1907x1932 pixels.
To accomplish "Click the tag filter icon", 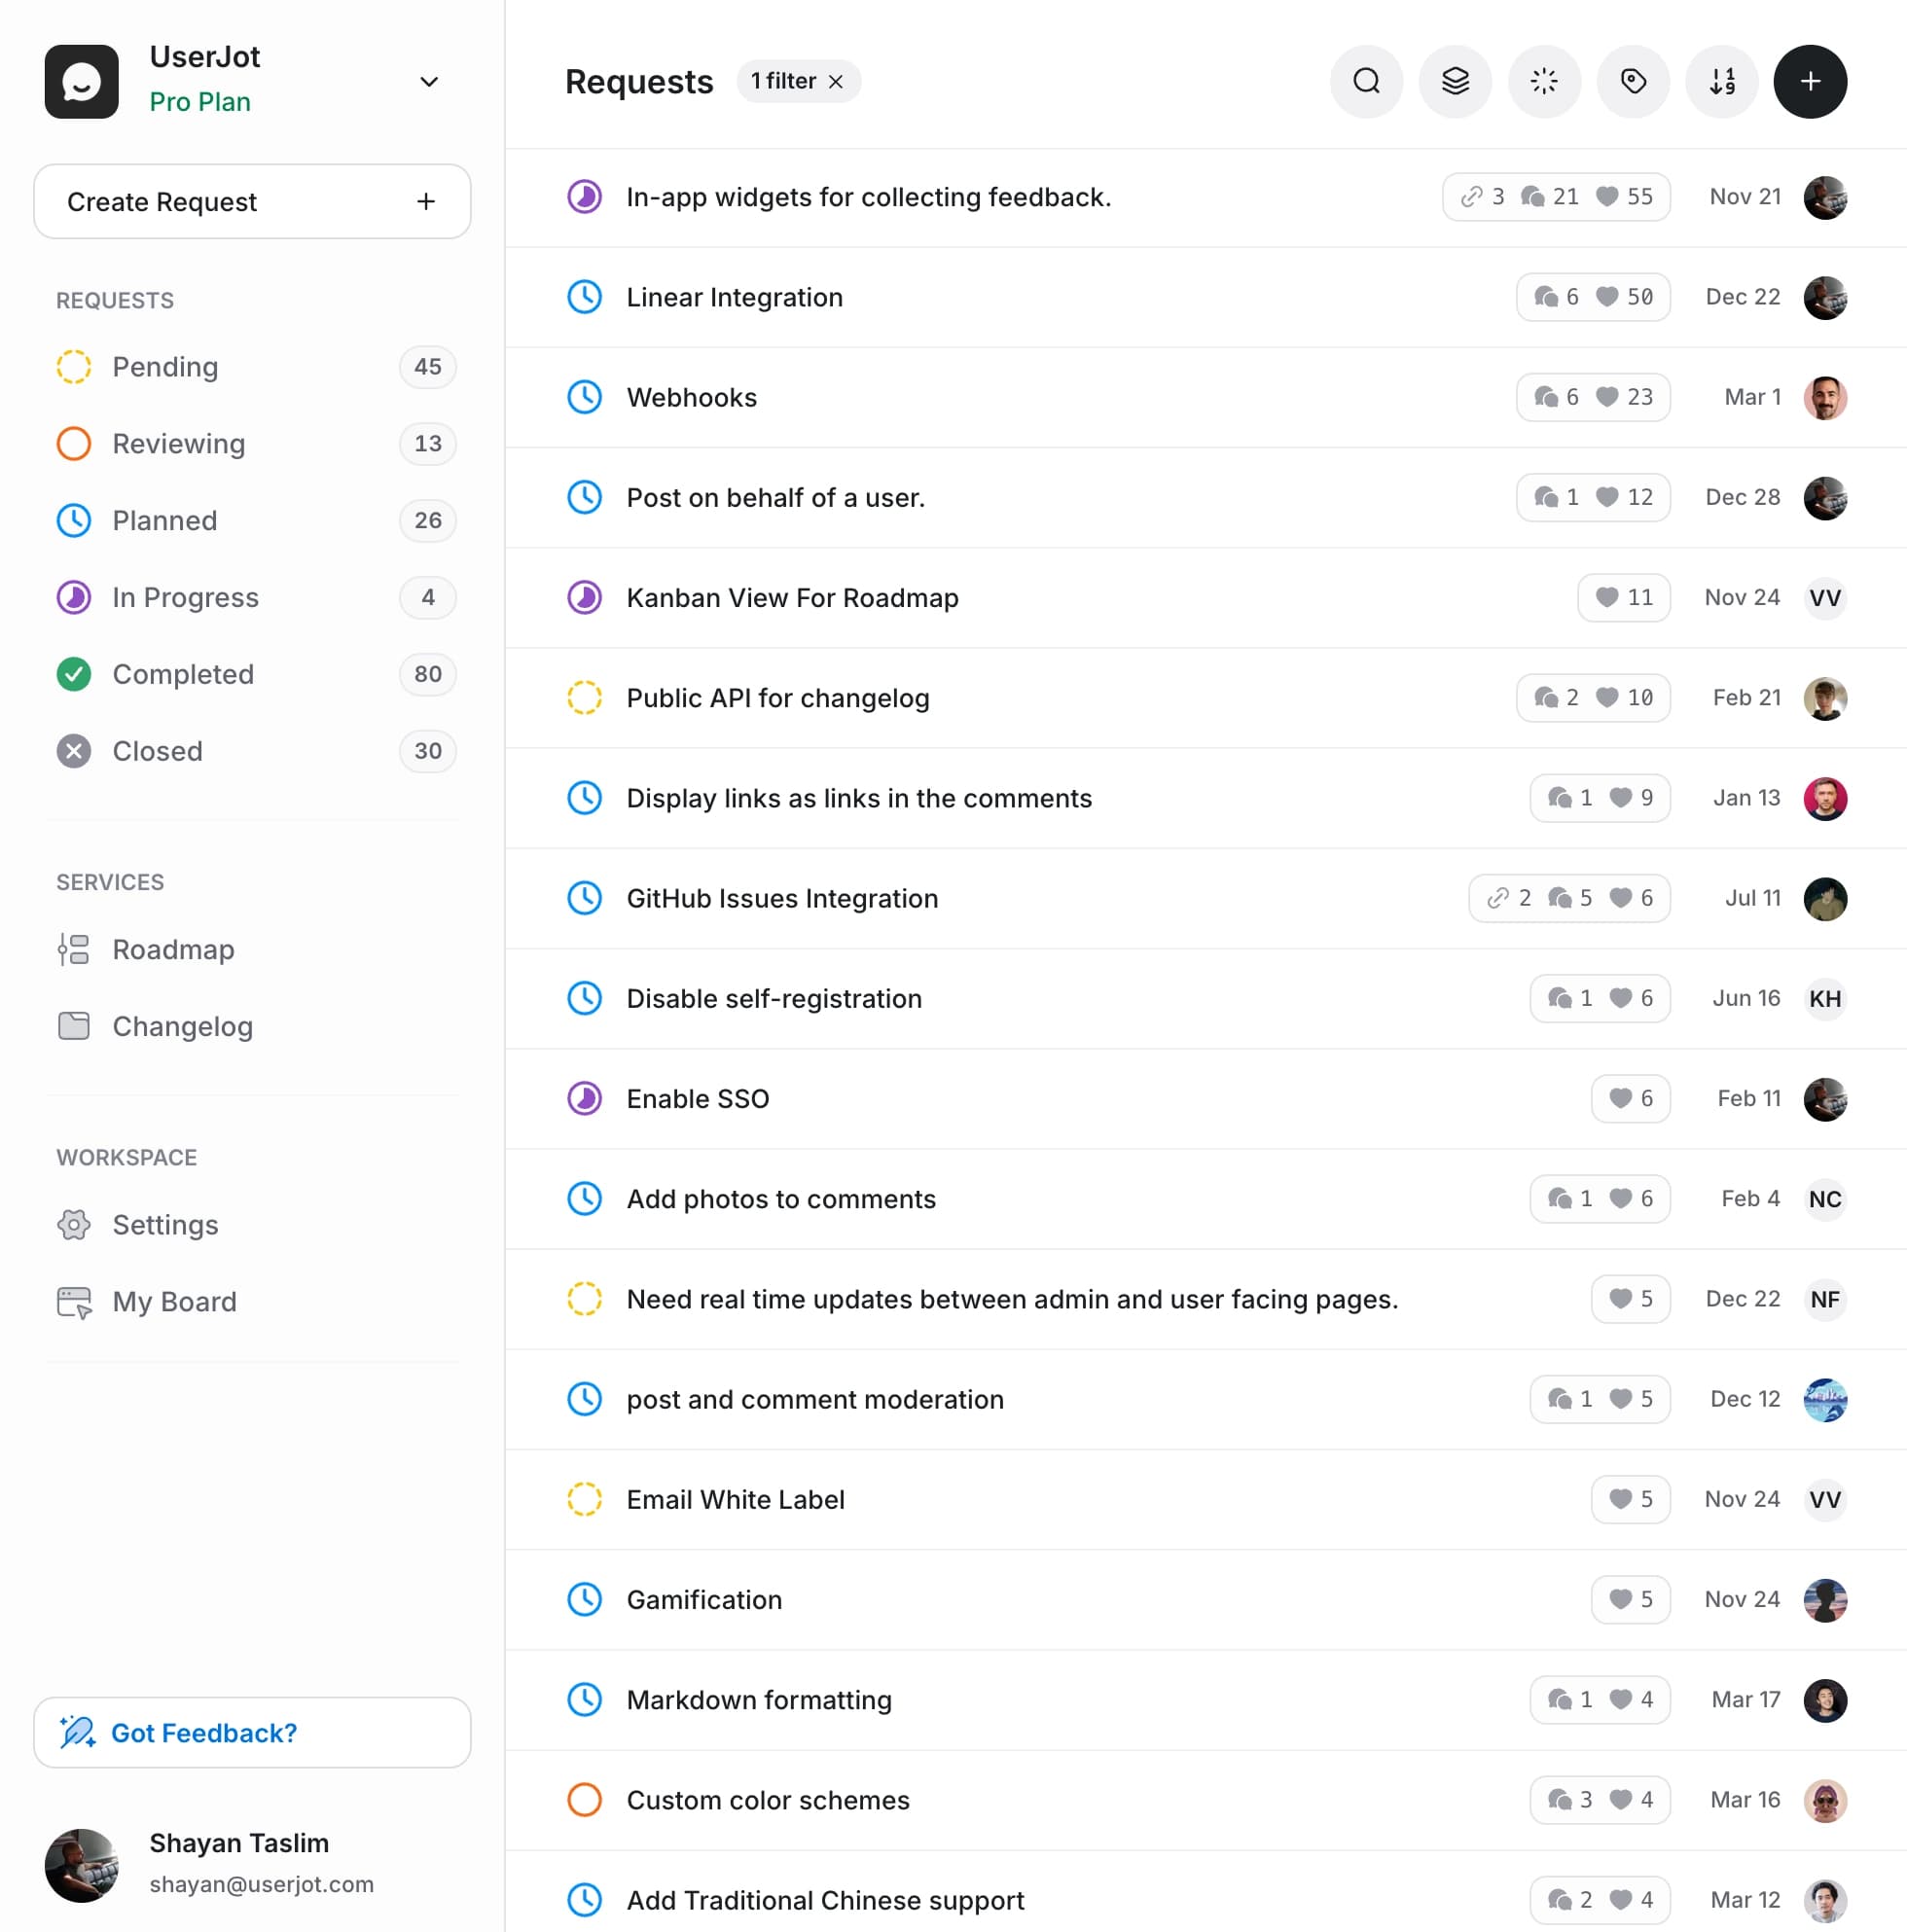I will coord(1633,81).
